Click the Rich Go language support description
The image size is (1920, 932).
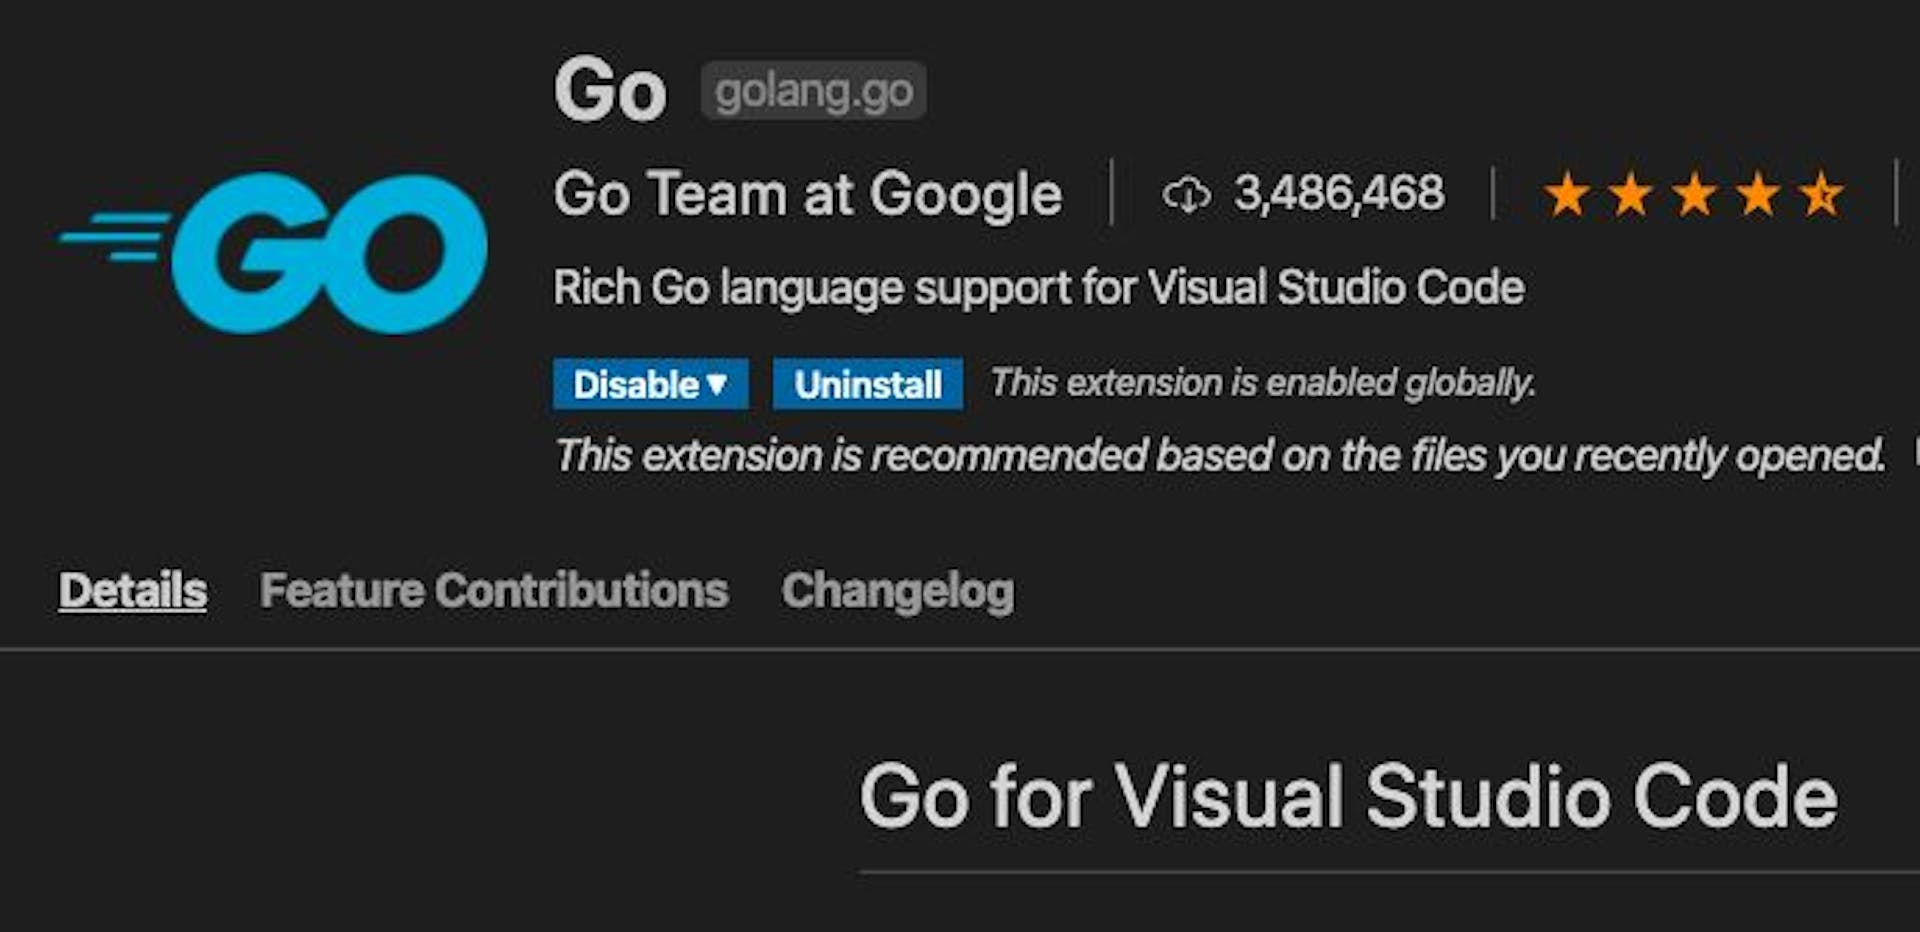1039,288
